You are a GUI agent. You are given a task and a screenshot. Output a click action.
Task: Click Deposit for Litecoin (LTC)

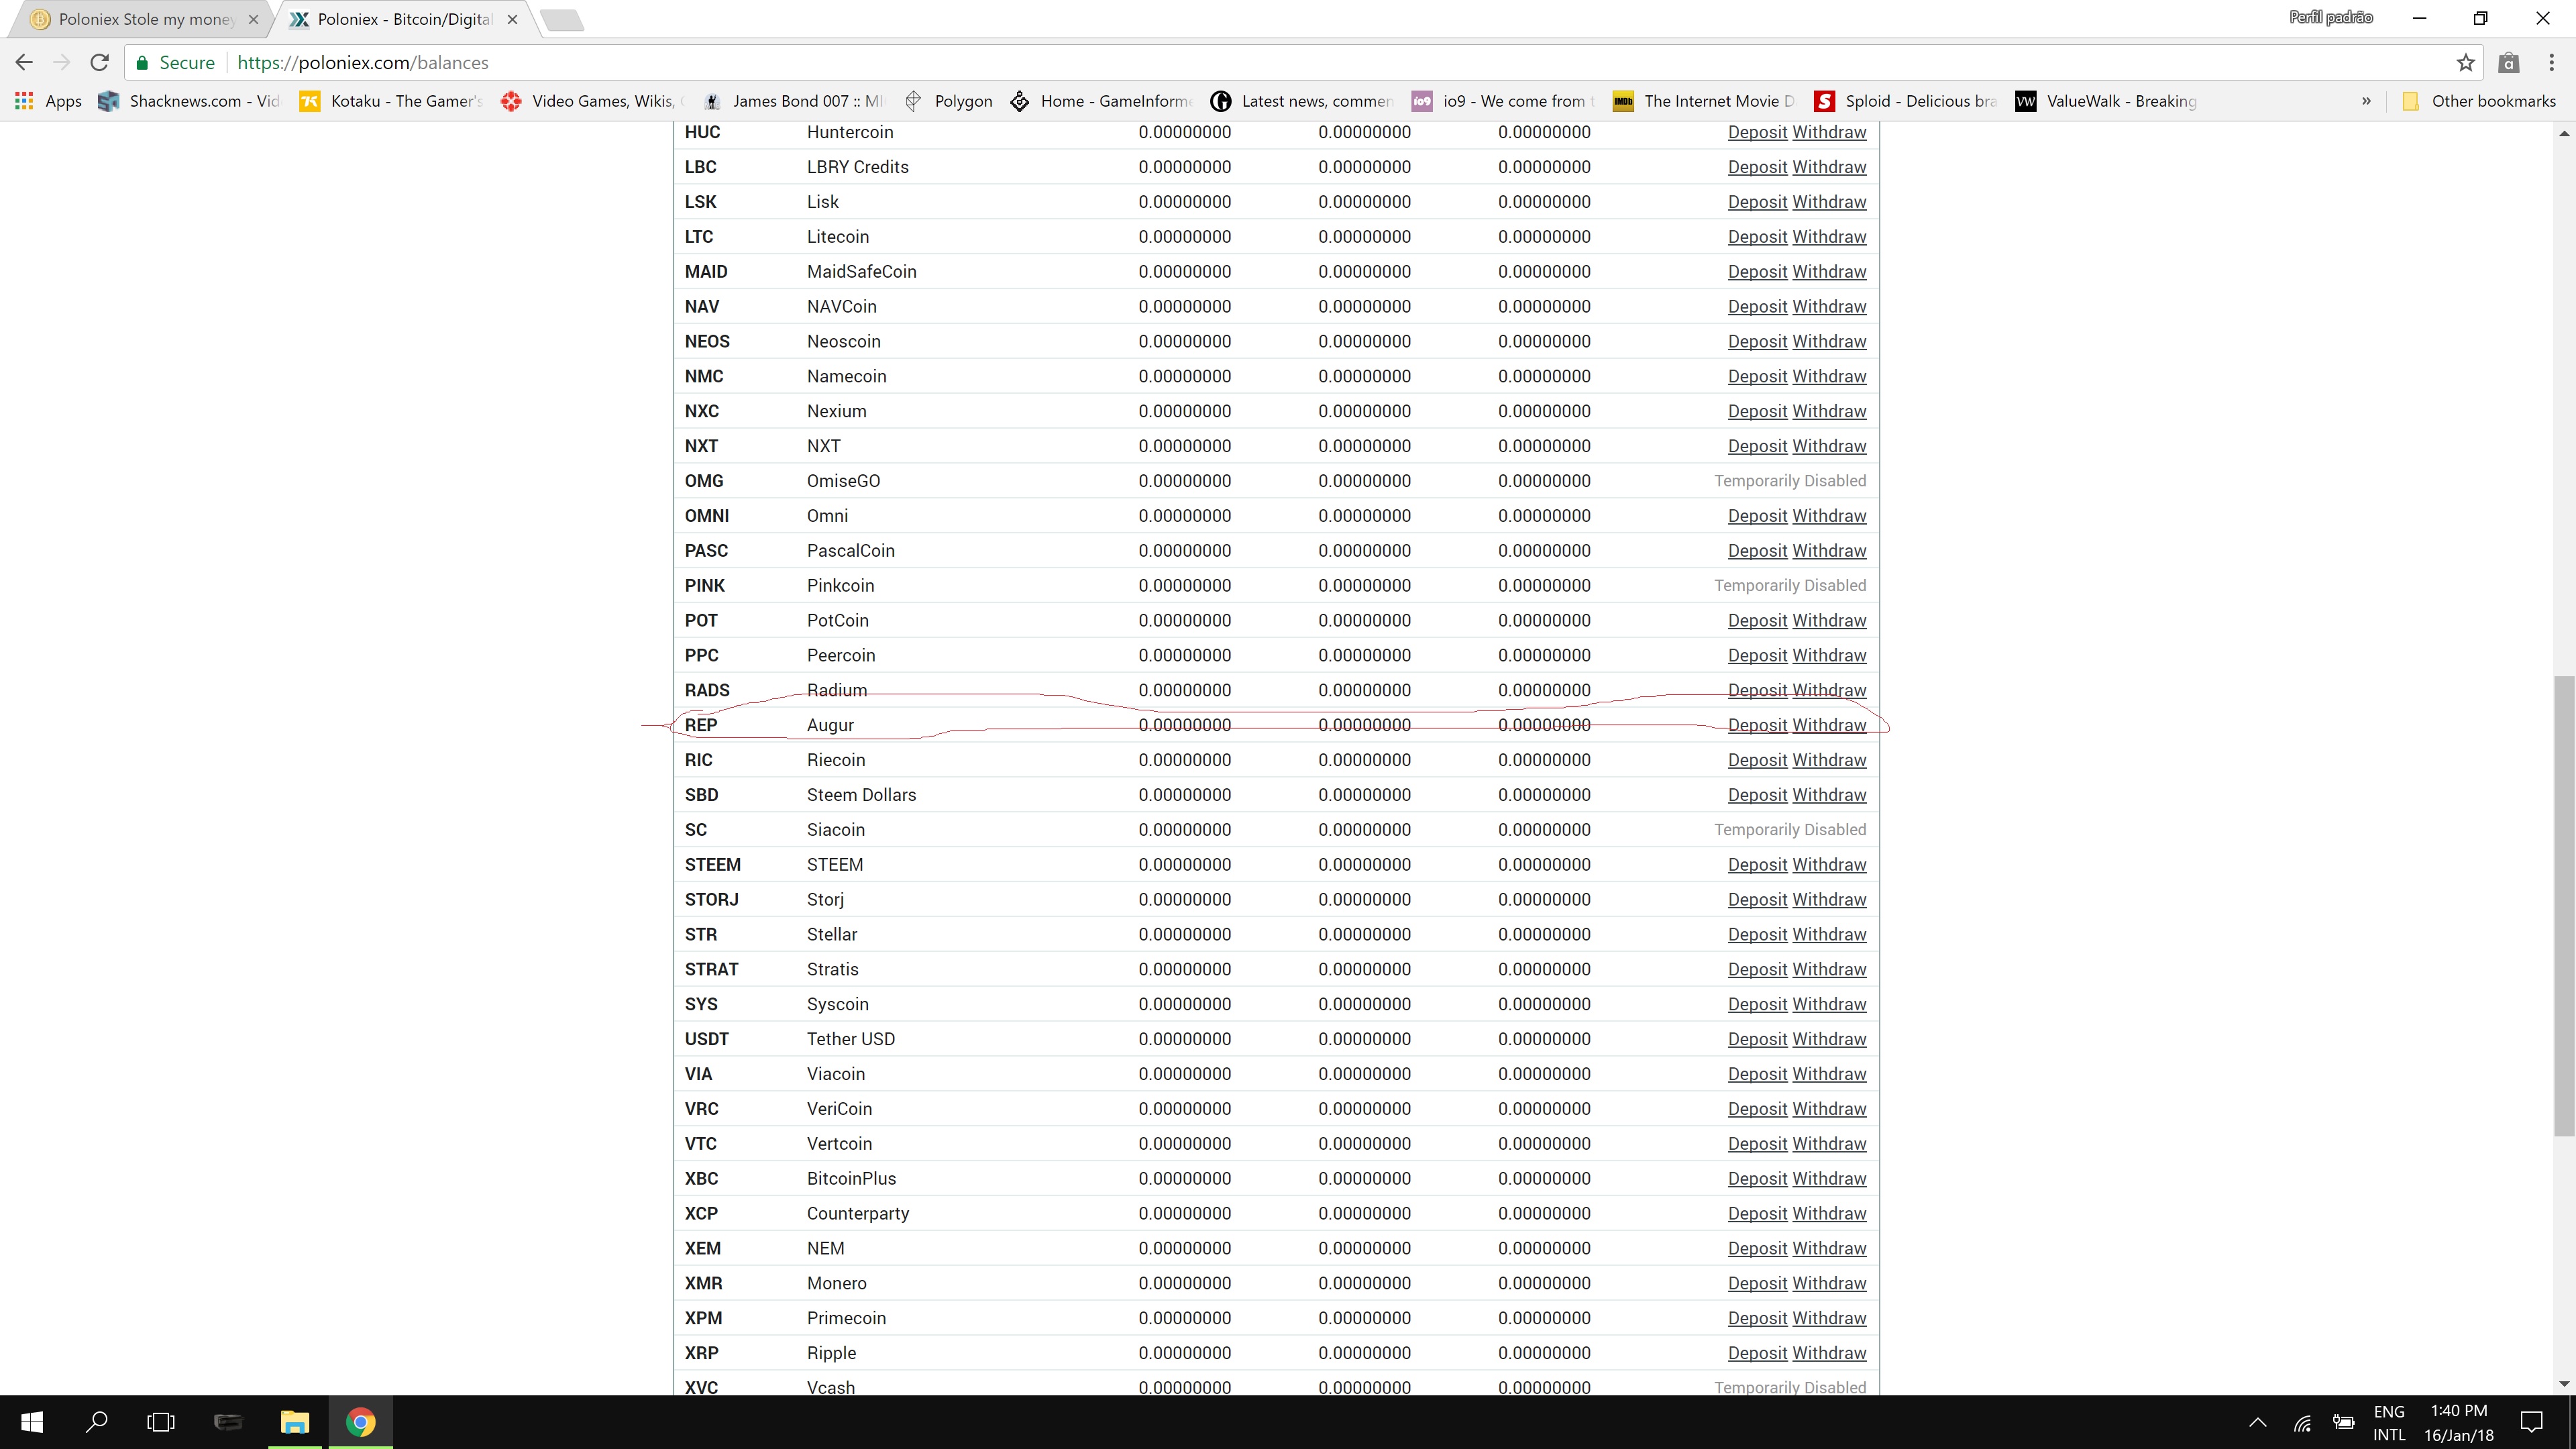point(1757,237)
